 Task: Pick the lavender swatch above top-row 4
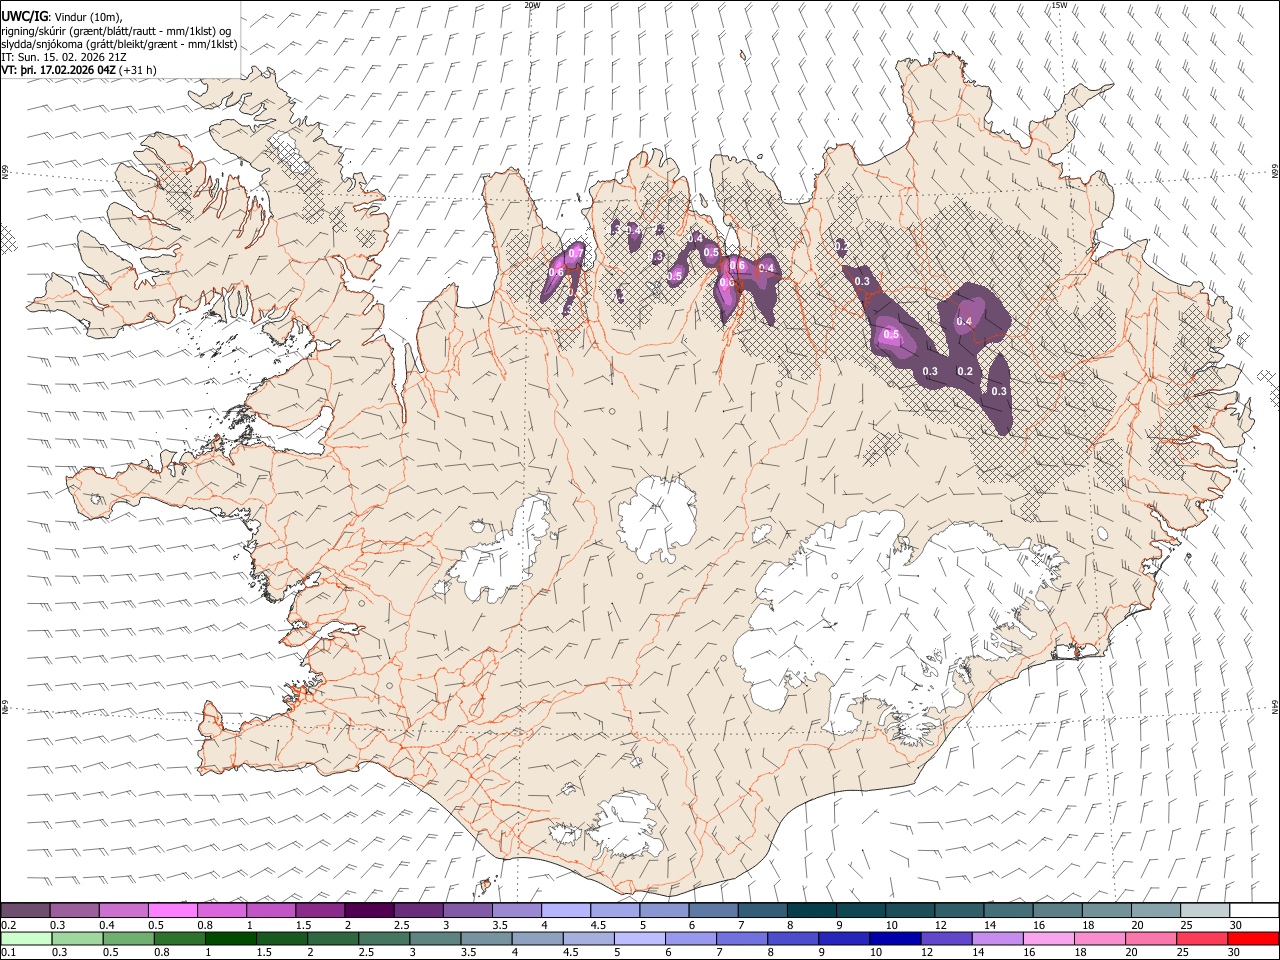coord(566,911)
